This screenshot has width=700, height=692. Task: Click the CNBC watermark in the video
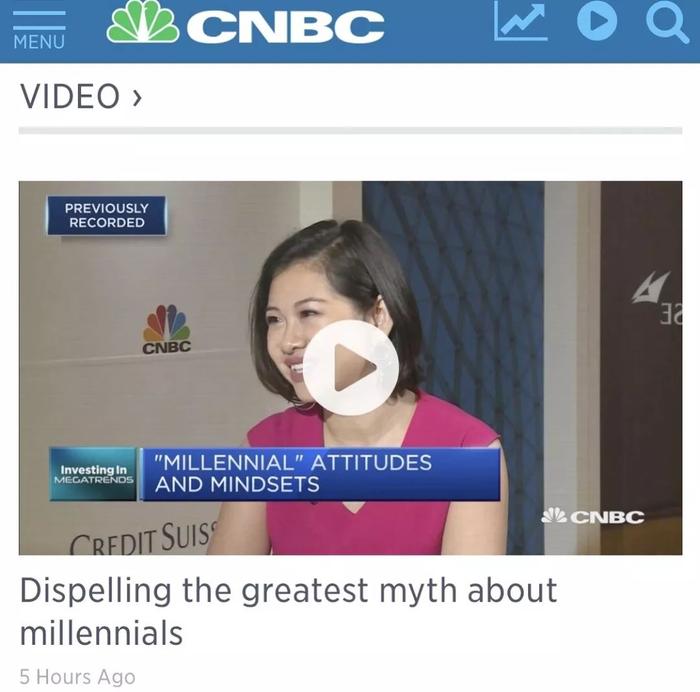(x=593, y=517)
